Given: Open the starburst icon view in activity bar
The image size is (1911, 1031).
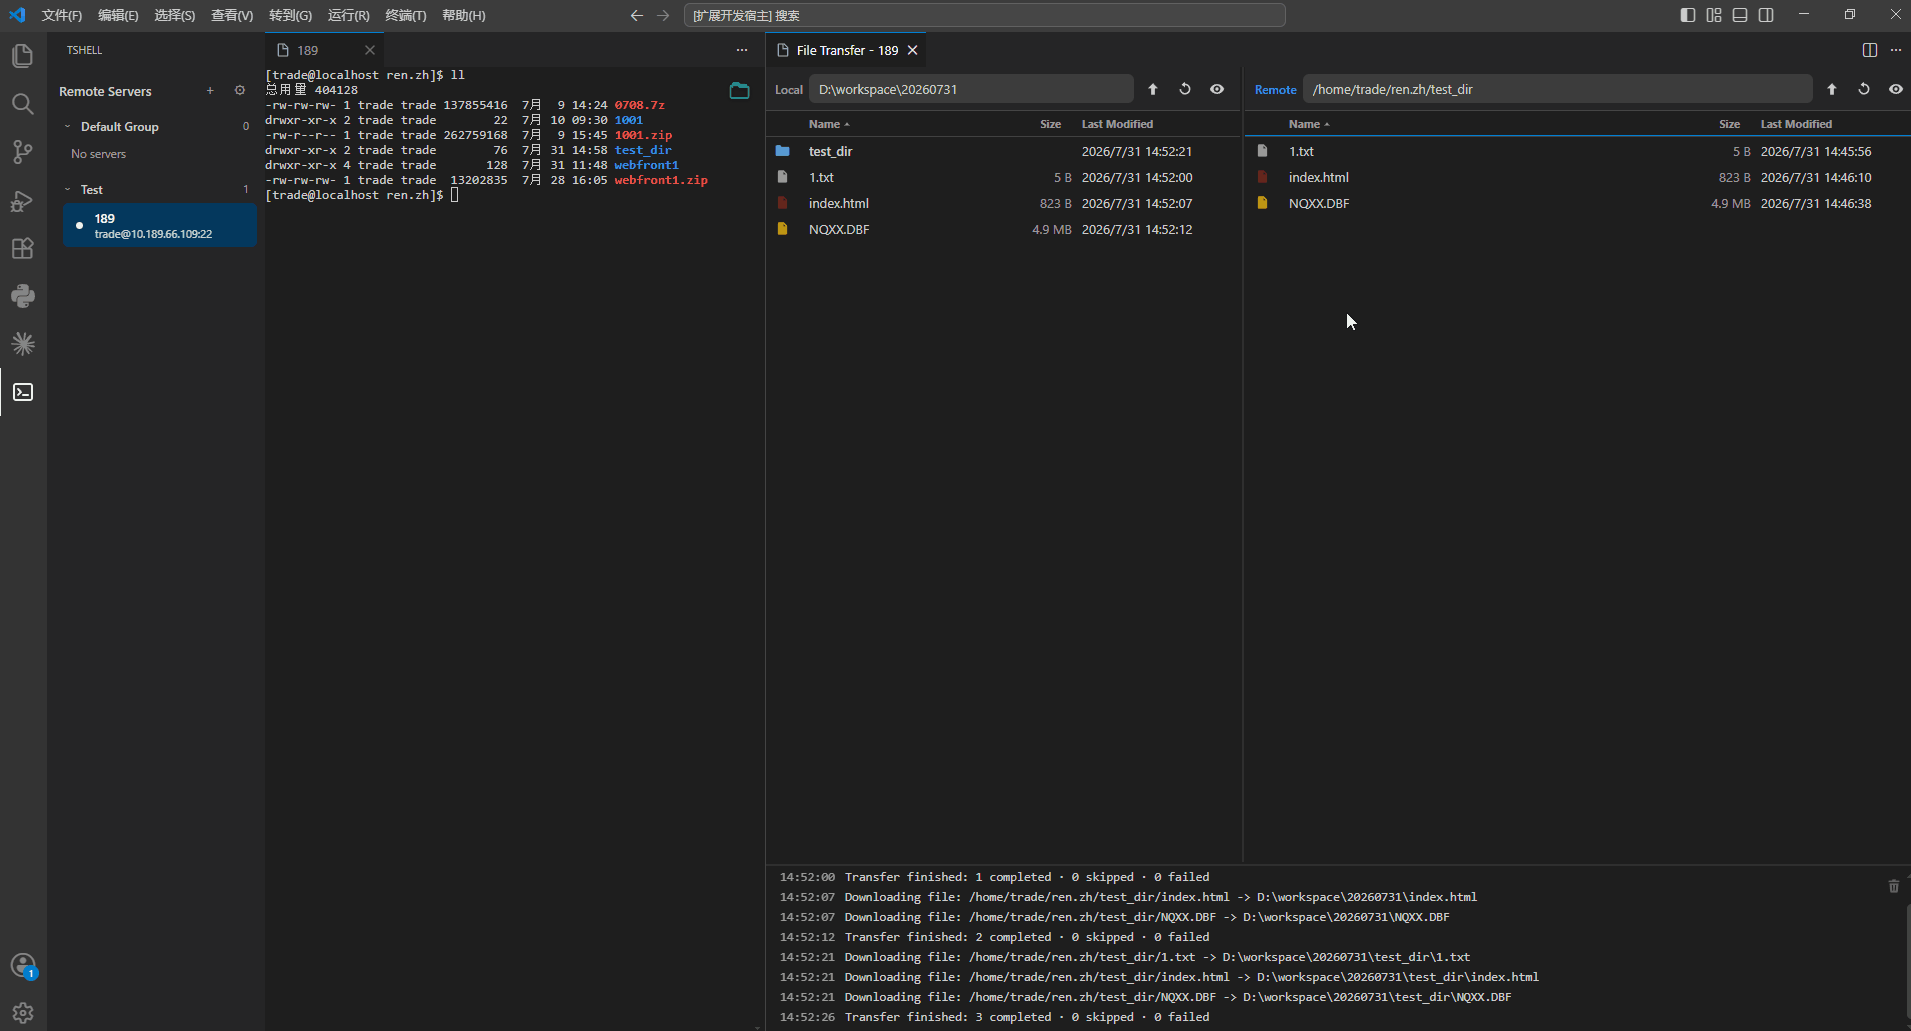Looking at the screenshot, I should (23, 344).
